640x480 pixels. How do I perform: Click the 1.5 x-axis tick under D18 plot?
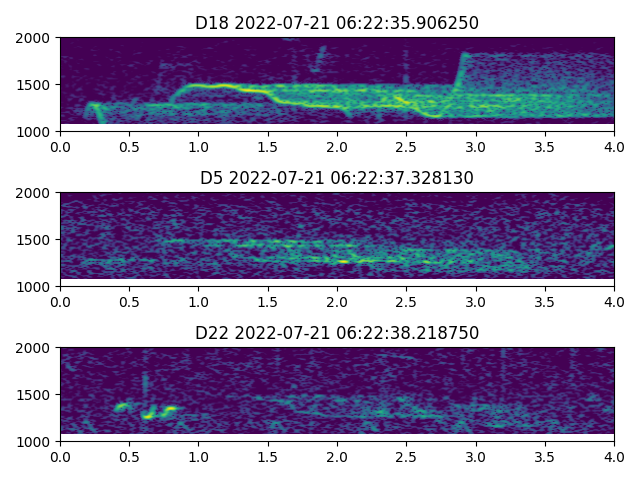(268, 146)
